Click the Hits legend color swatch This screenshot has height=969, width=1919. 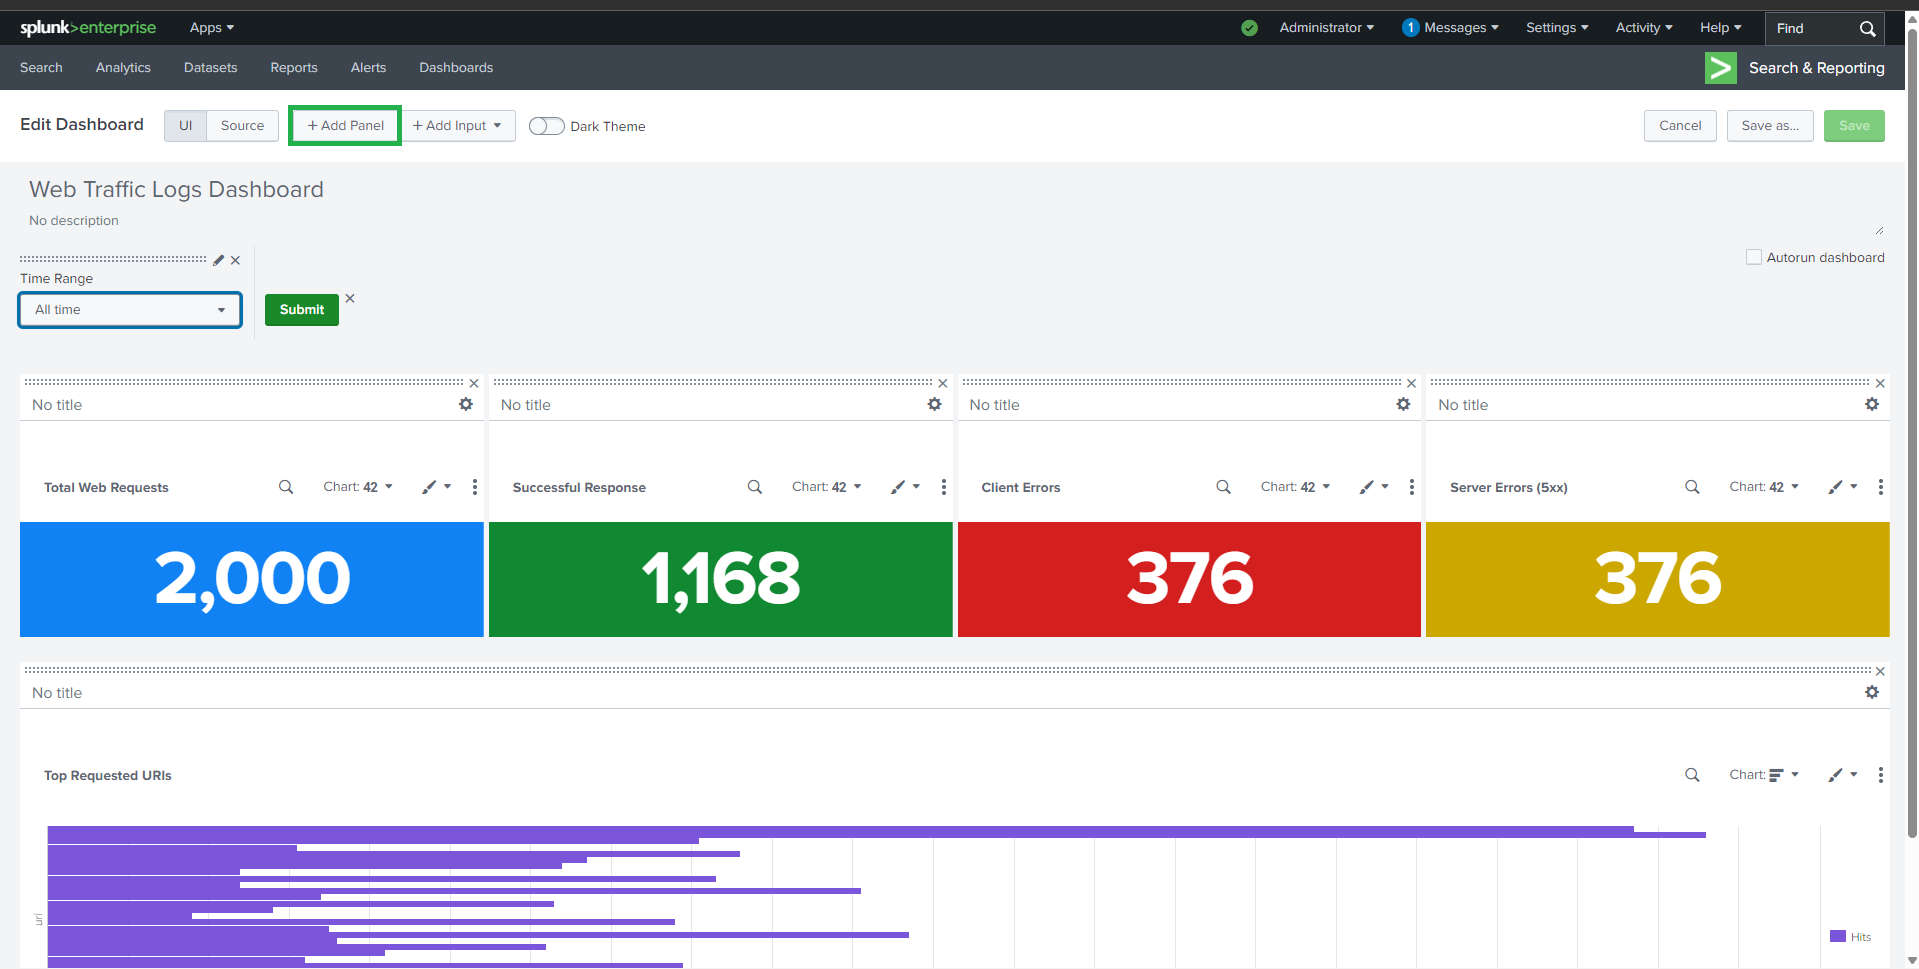pos(1837,937)
